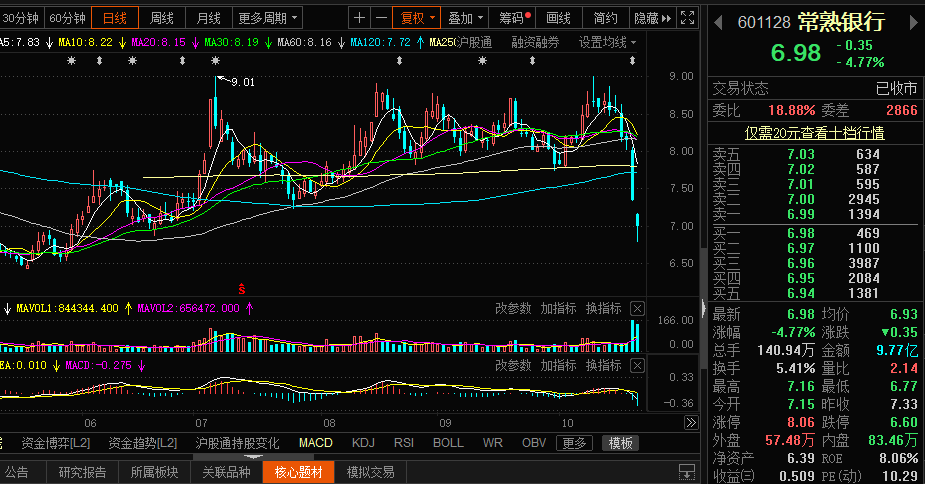Screen dimensions: 925x484
Task: Click the plus zoom-in chart icon
Action: click(360, 18)
